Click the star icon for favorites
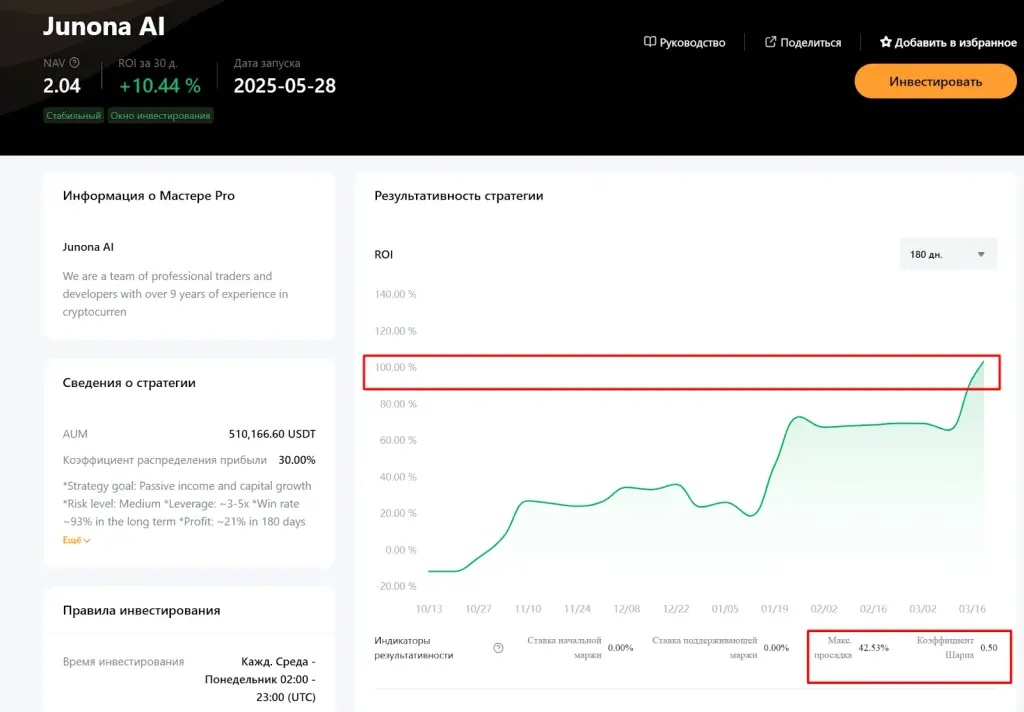Image resolution: width=1024 pixels, height=712 pixels. (x=886, y=42)
